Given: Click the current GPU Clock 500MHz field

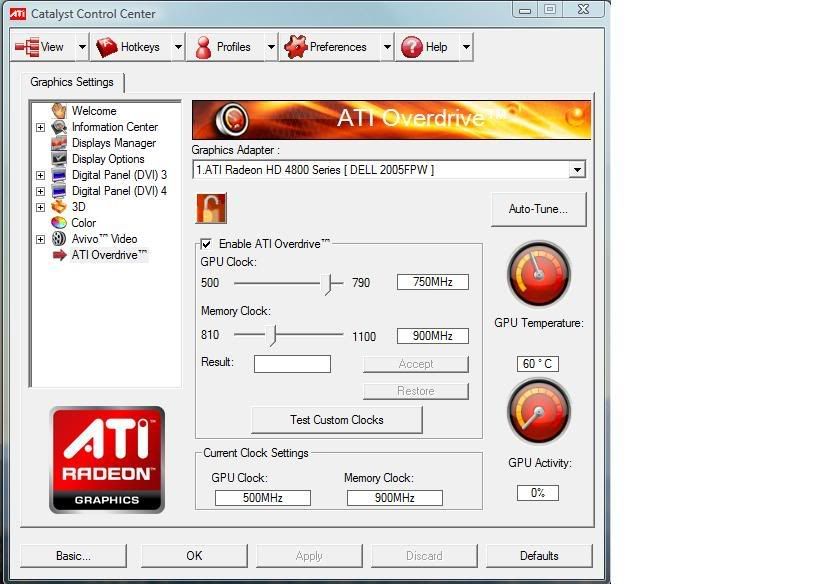Looking at the screenshot, I should 263,498.
